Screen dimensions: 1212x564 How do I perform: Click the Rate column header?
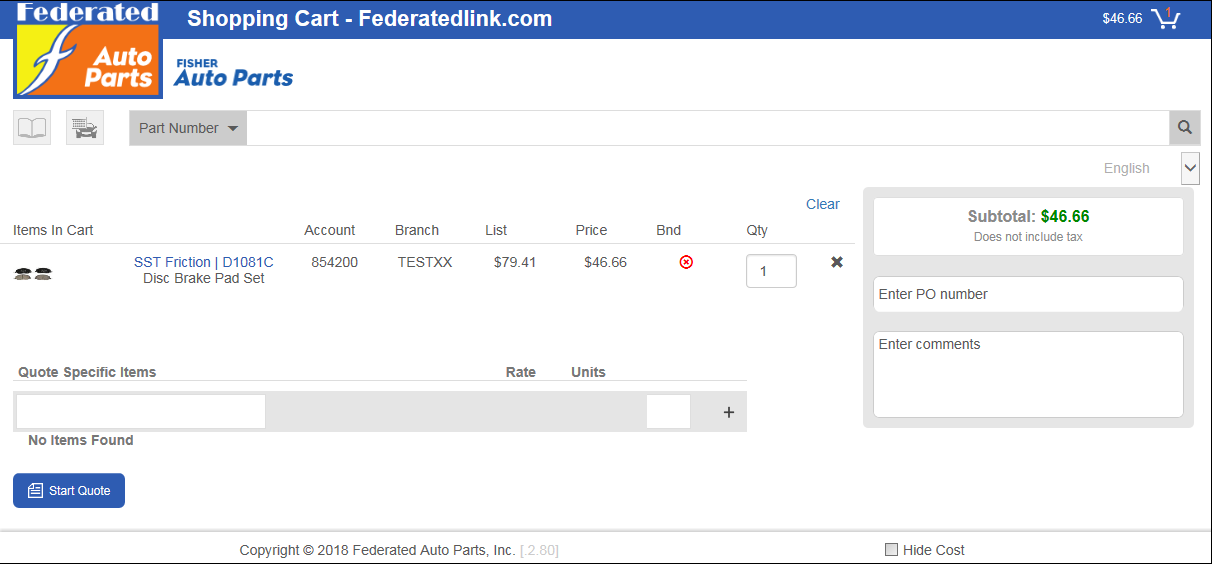click(x=521, y=372)
